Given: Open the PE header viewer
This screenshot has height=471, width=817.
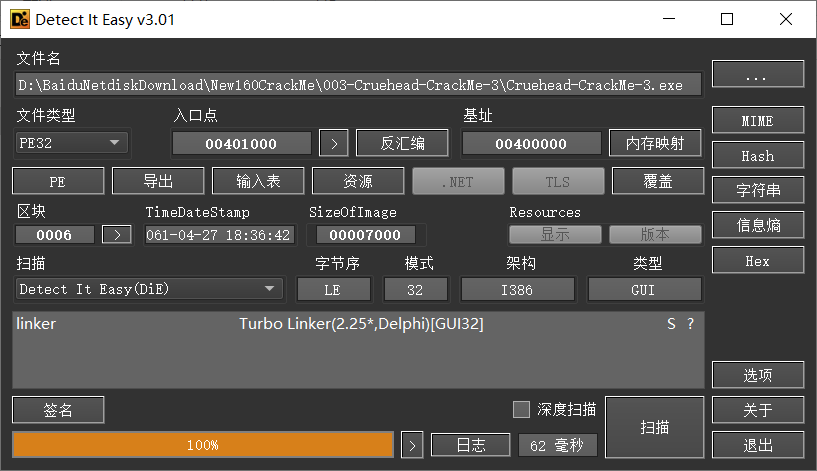Looking at the screenshot, I should 58,181.
